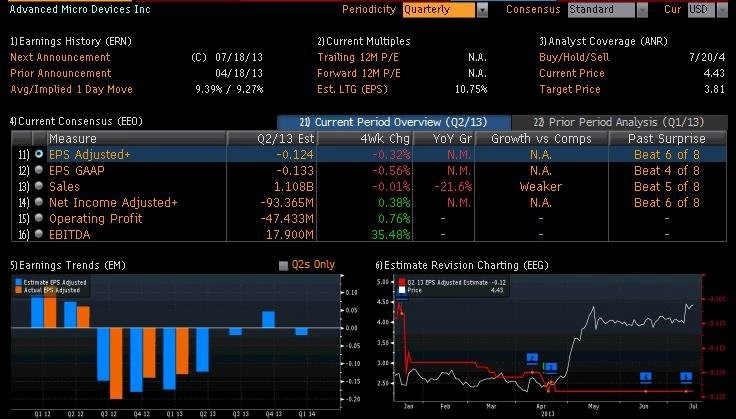Click the Prior Announcement date 04/18/13
Viewport: 736px width, 419px height.
coord(239,73)
